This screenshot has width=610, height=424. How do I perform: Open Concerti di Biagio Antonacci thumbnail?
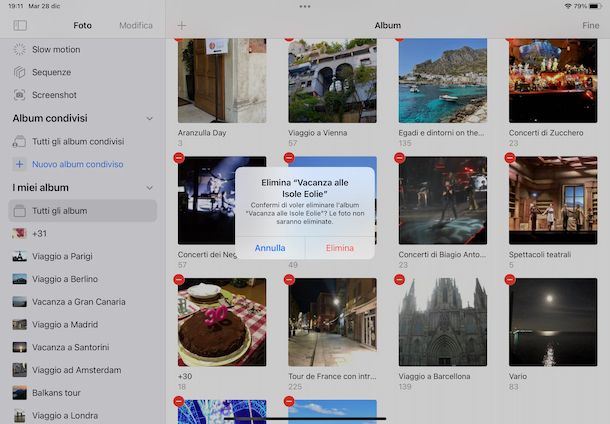point(443,200)
